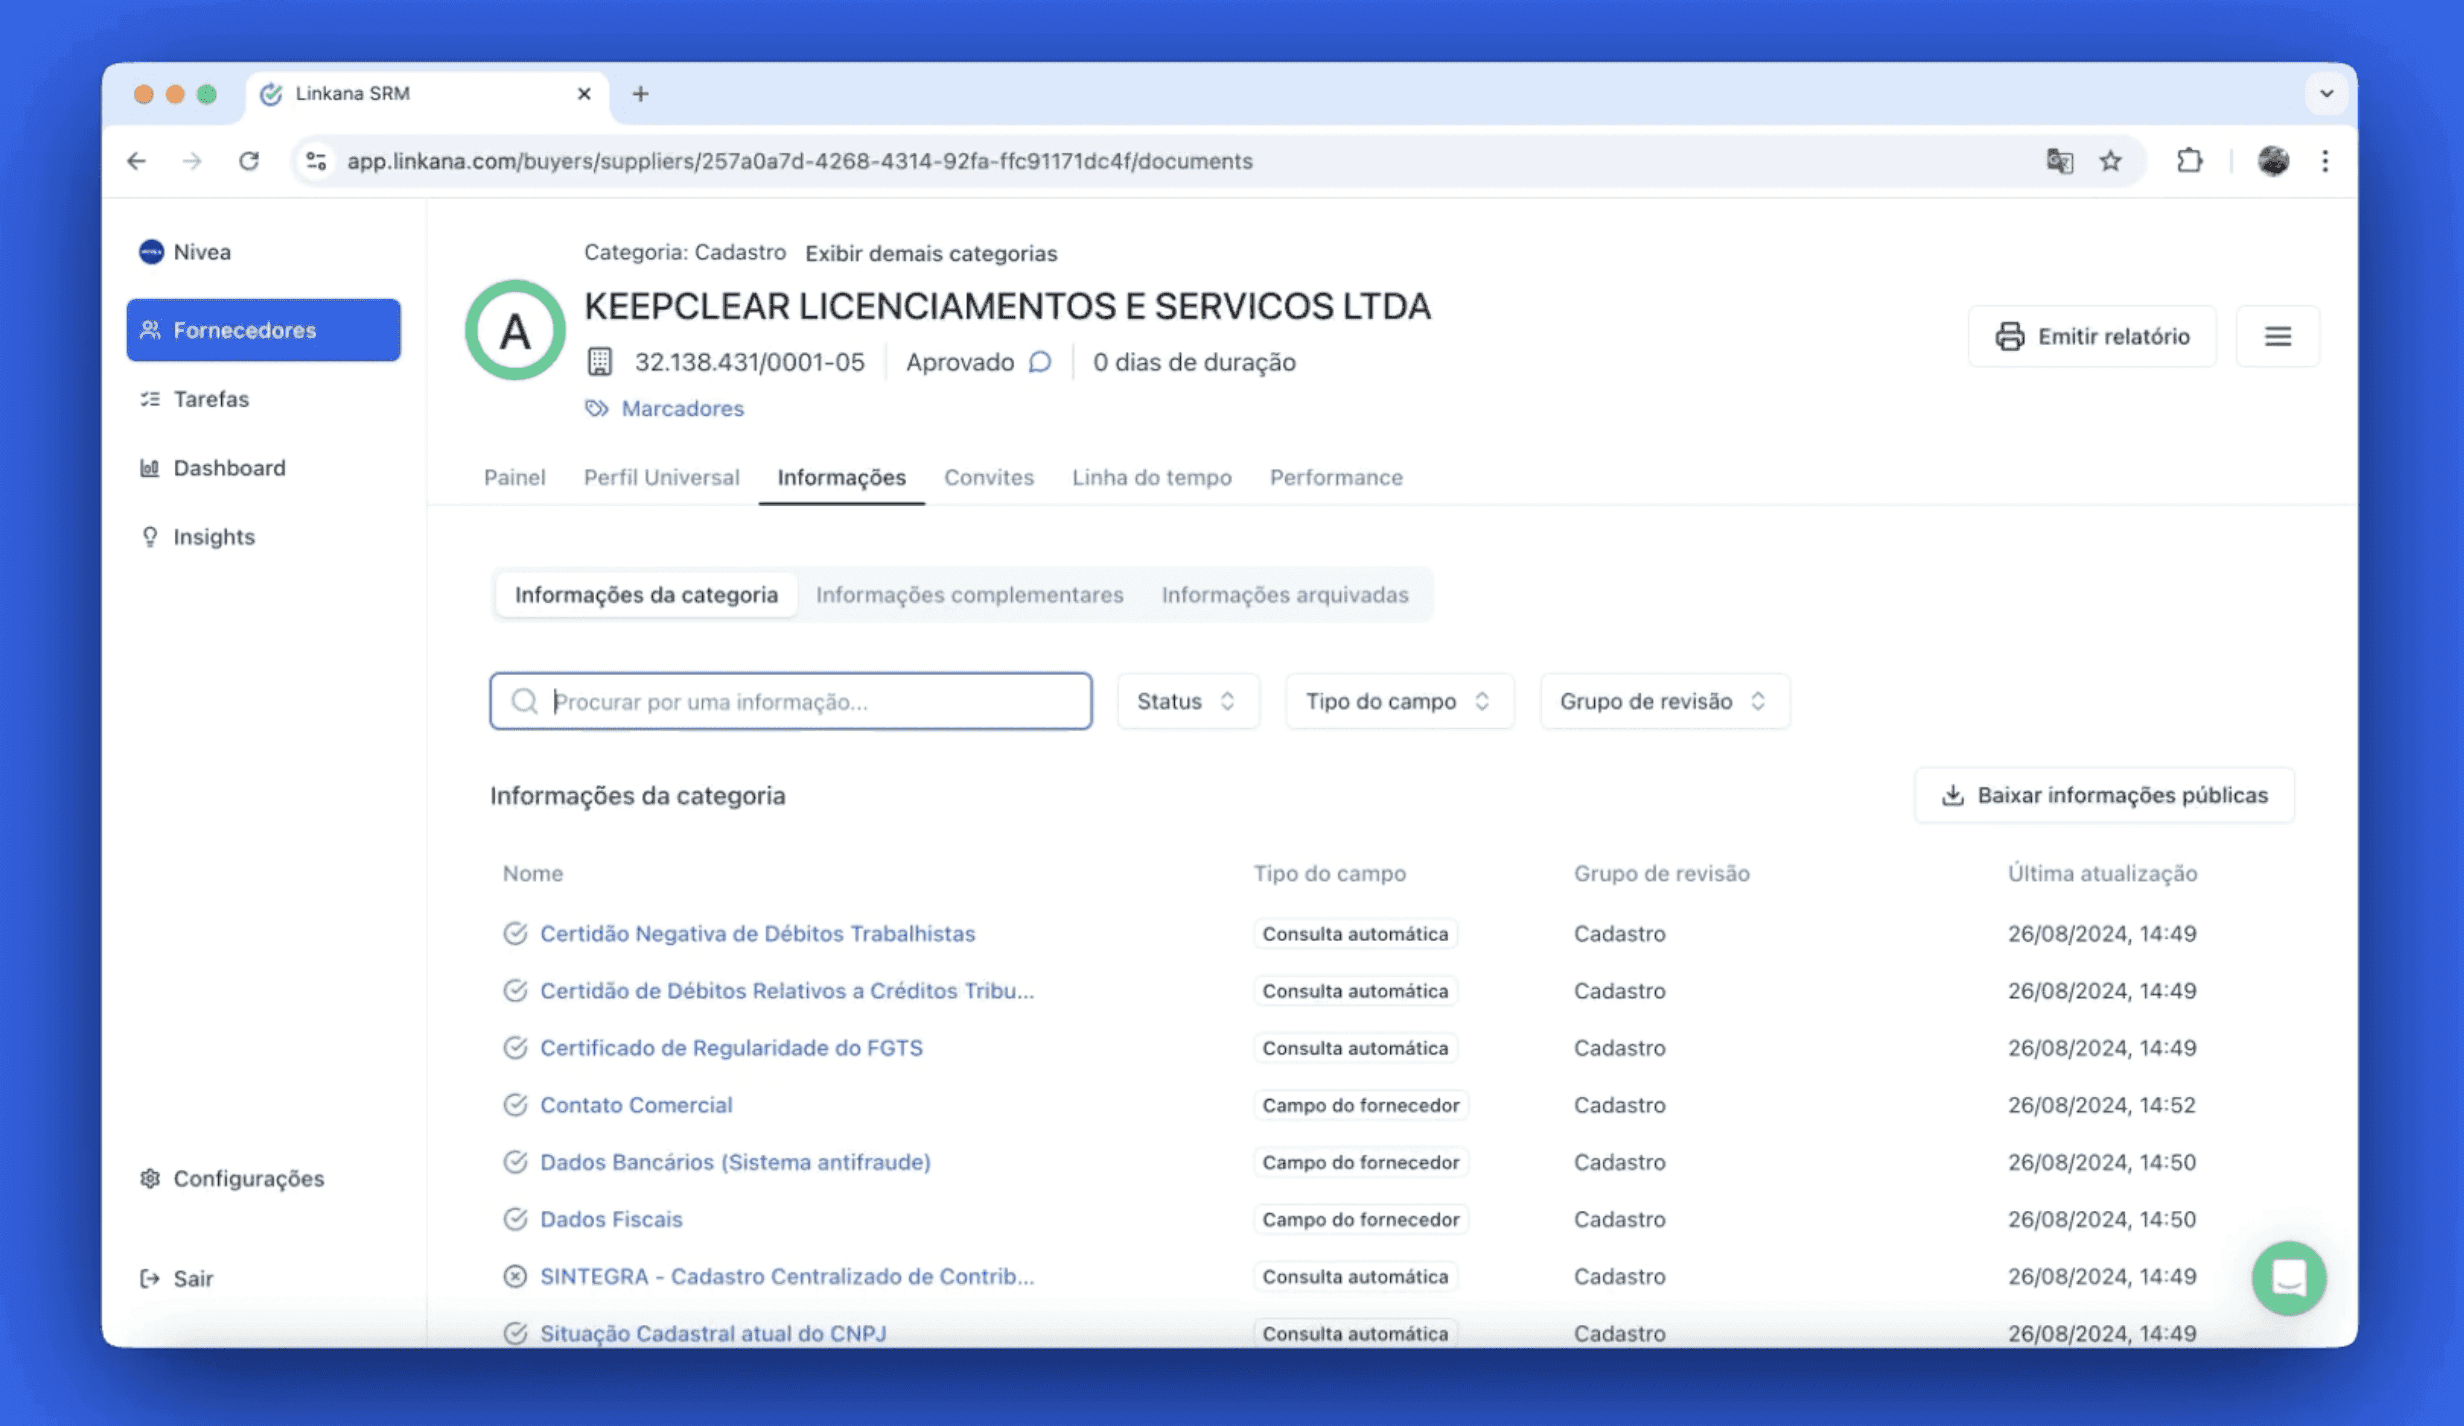Click Emitir relatório button
The height and width of the screenshot is (1426, 2464).
pos(2092,336)
